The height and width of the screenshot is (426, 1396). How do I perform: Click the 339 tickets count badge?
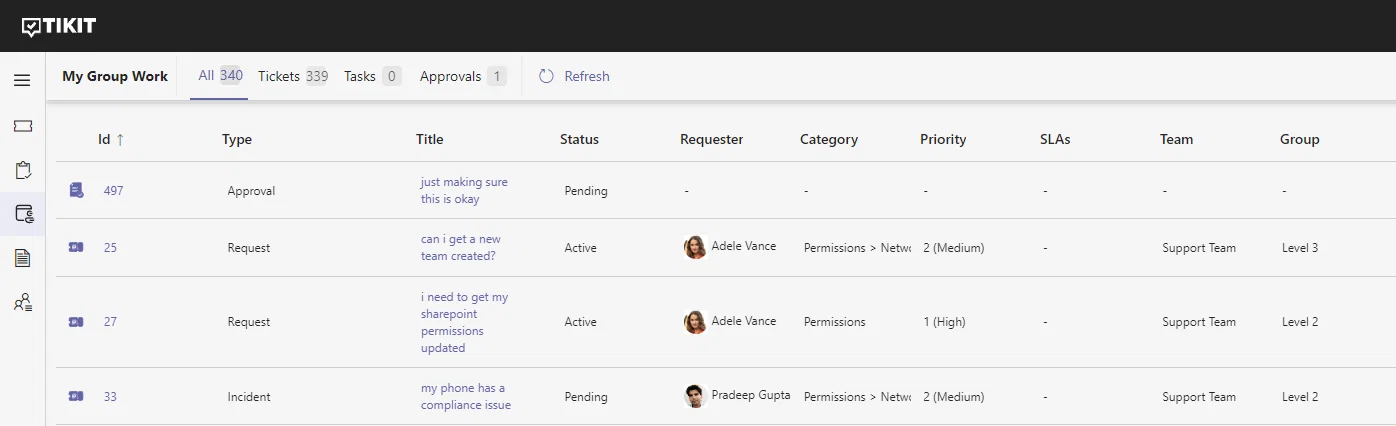(317, 76)
